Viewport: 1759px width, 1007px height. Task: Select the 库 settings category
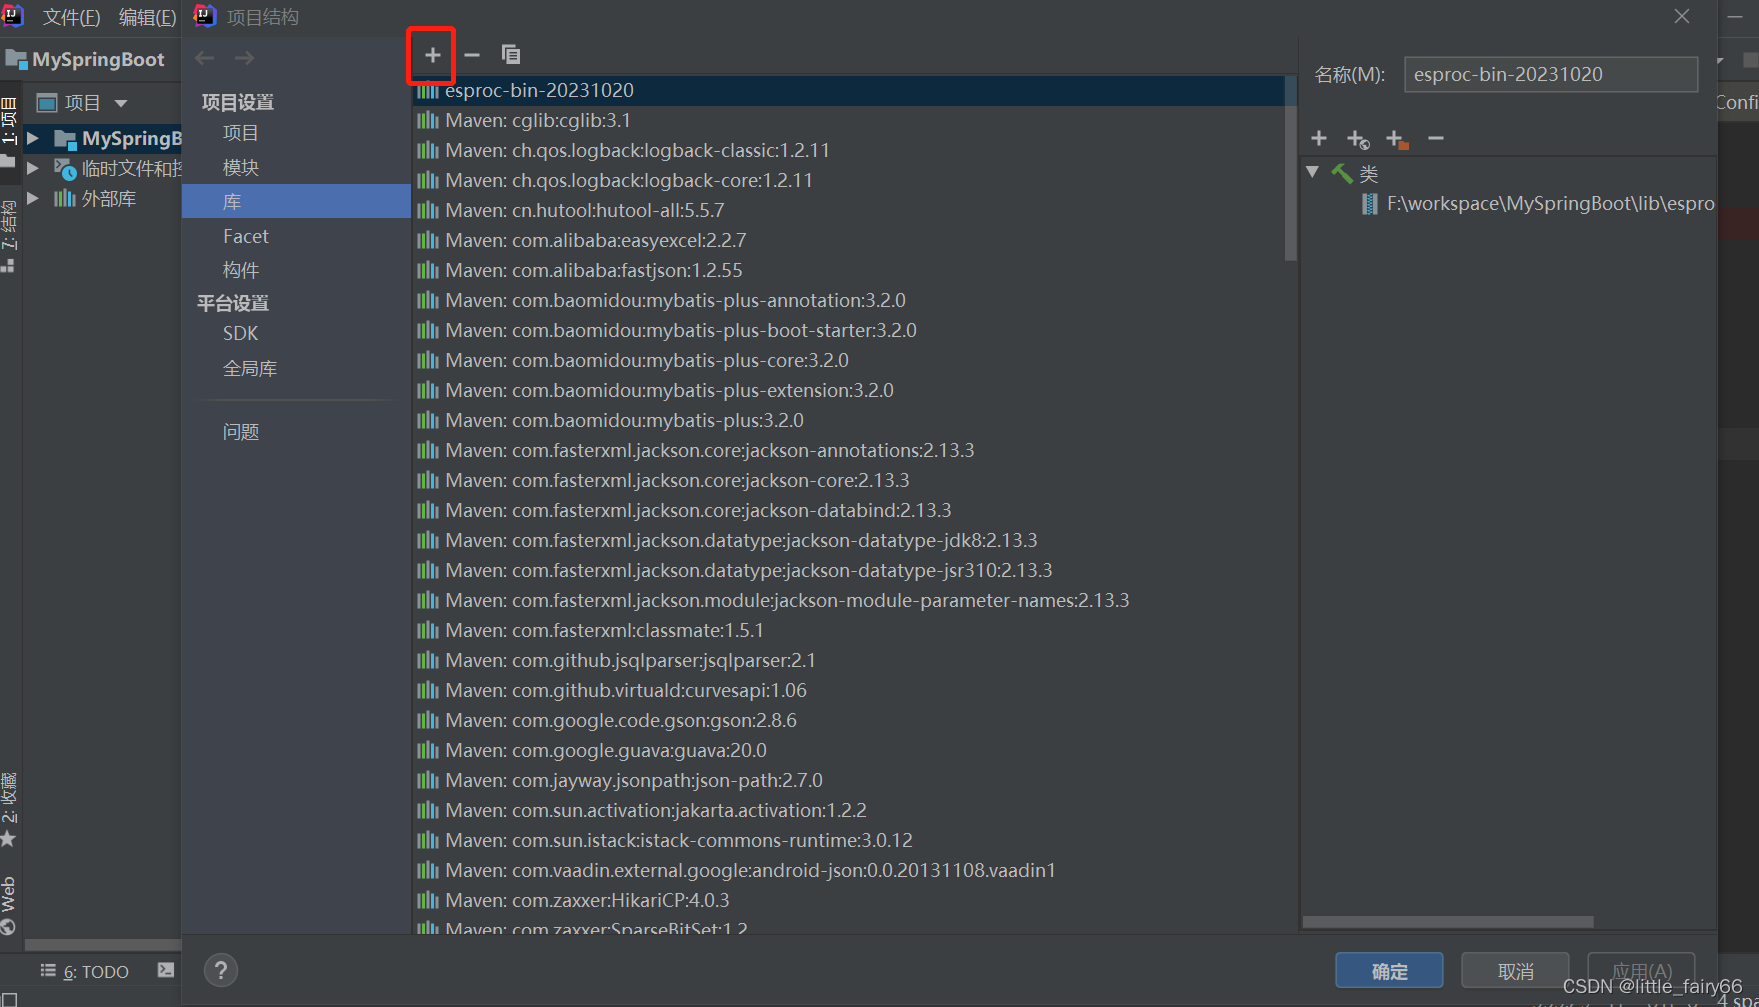pyautogui.click(x=232, y=201)
